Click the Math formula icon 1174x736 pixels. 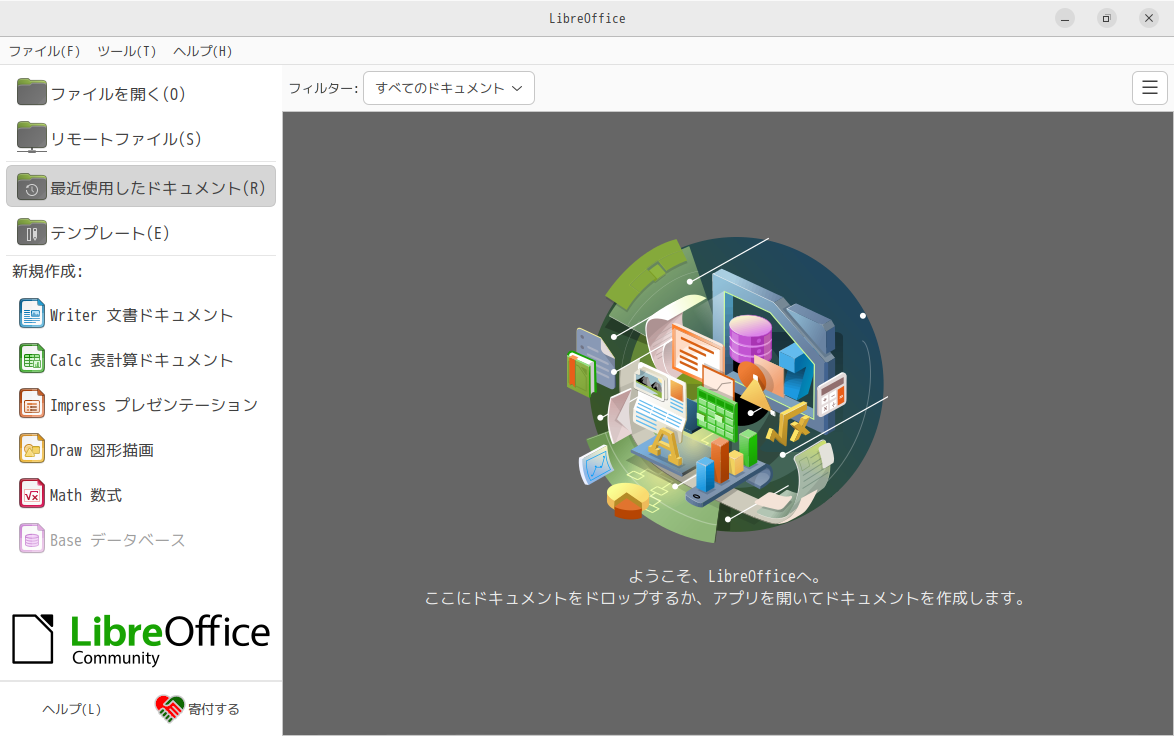32,494
